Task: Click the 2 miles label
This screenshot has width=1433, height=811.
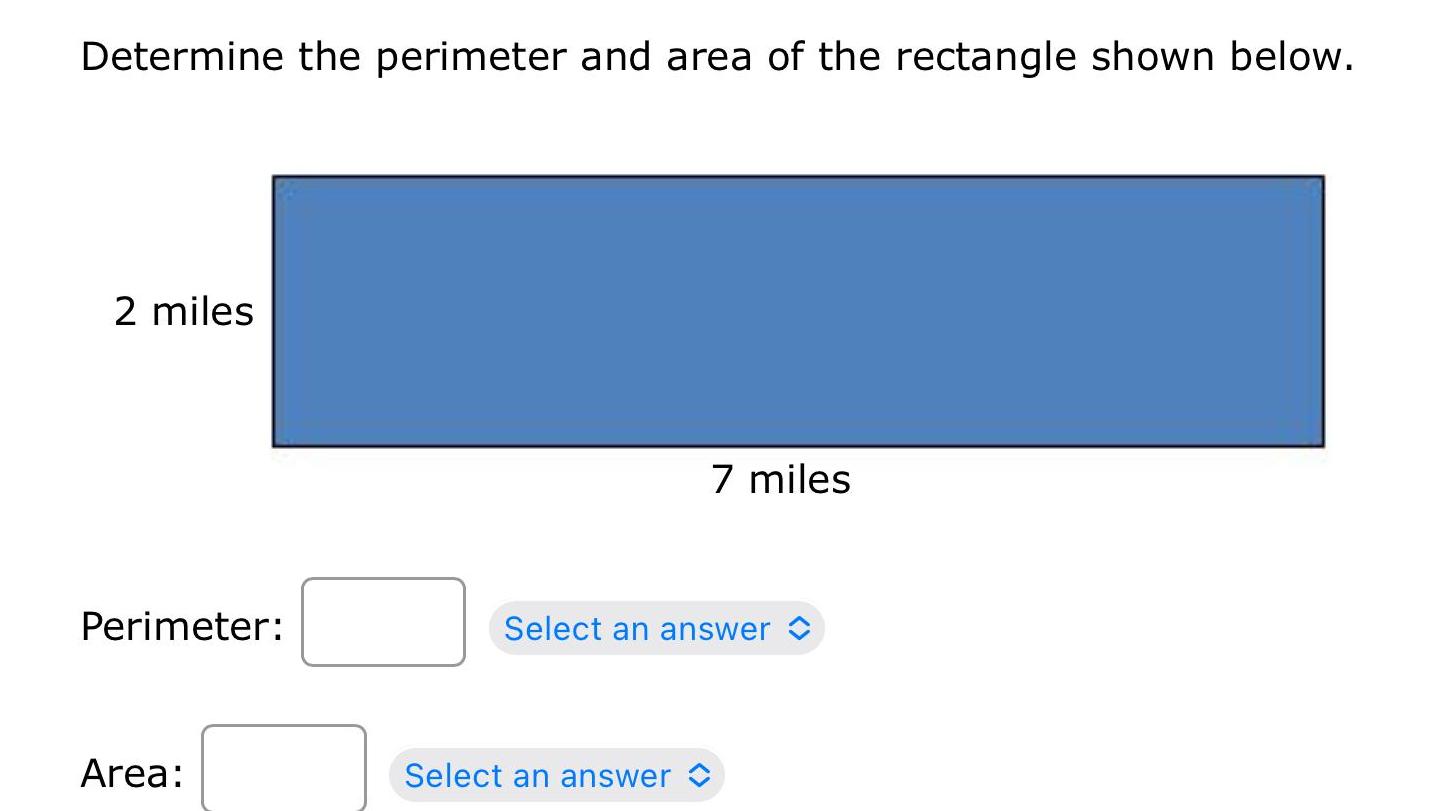Action: 184,311
